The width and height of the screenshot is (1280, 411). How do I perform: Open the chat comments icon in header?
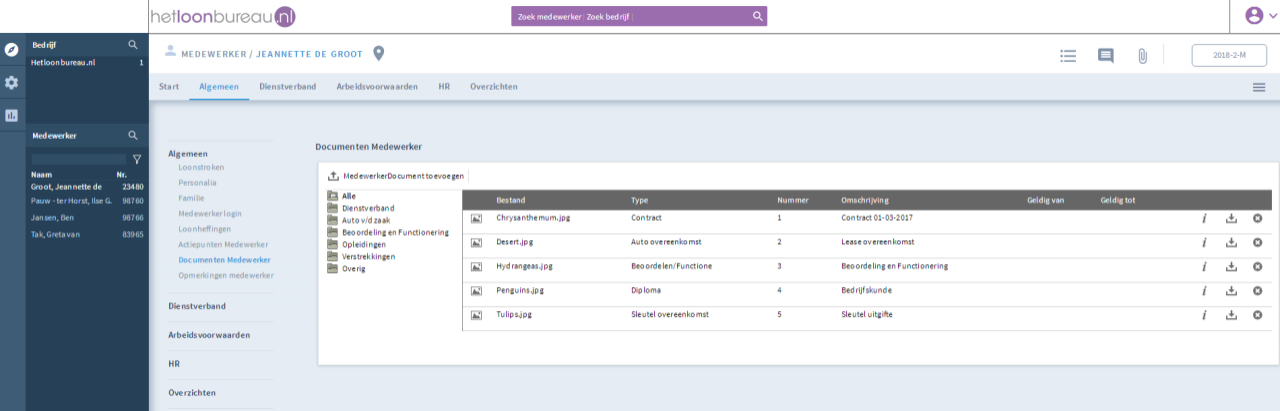coord(1105,56)
